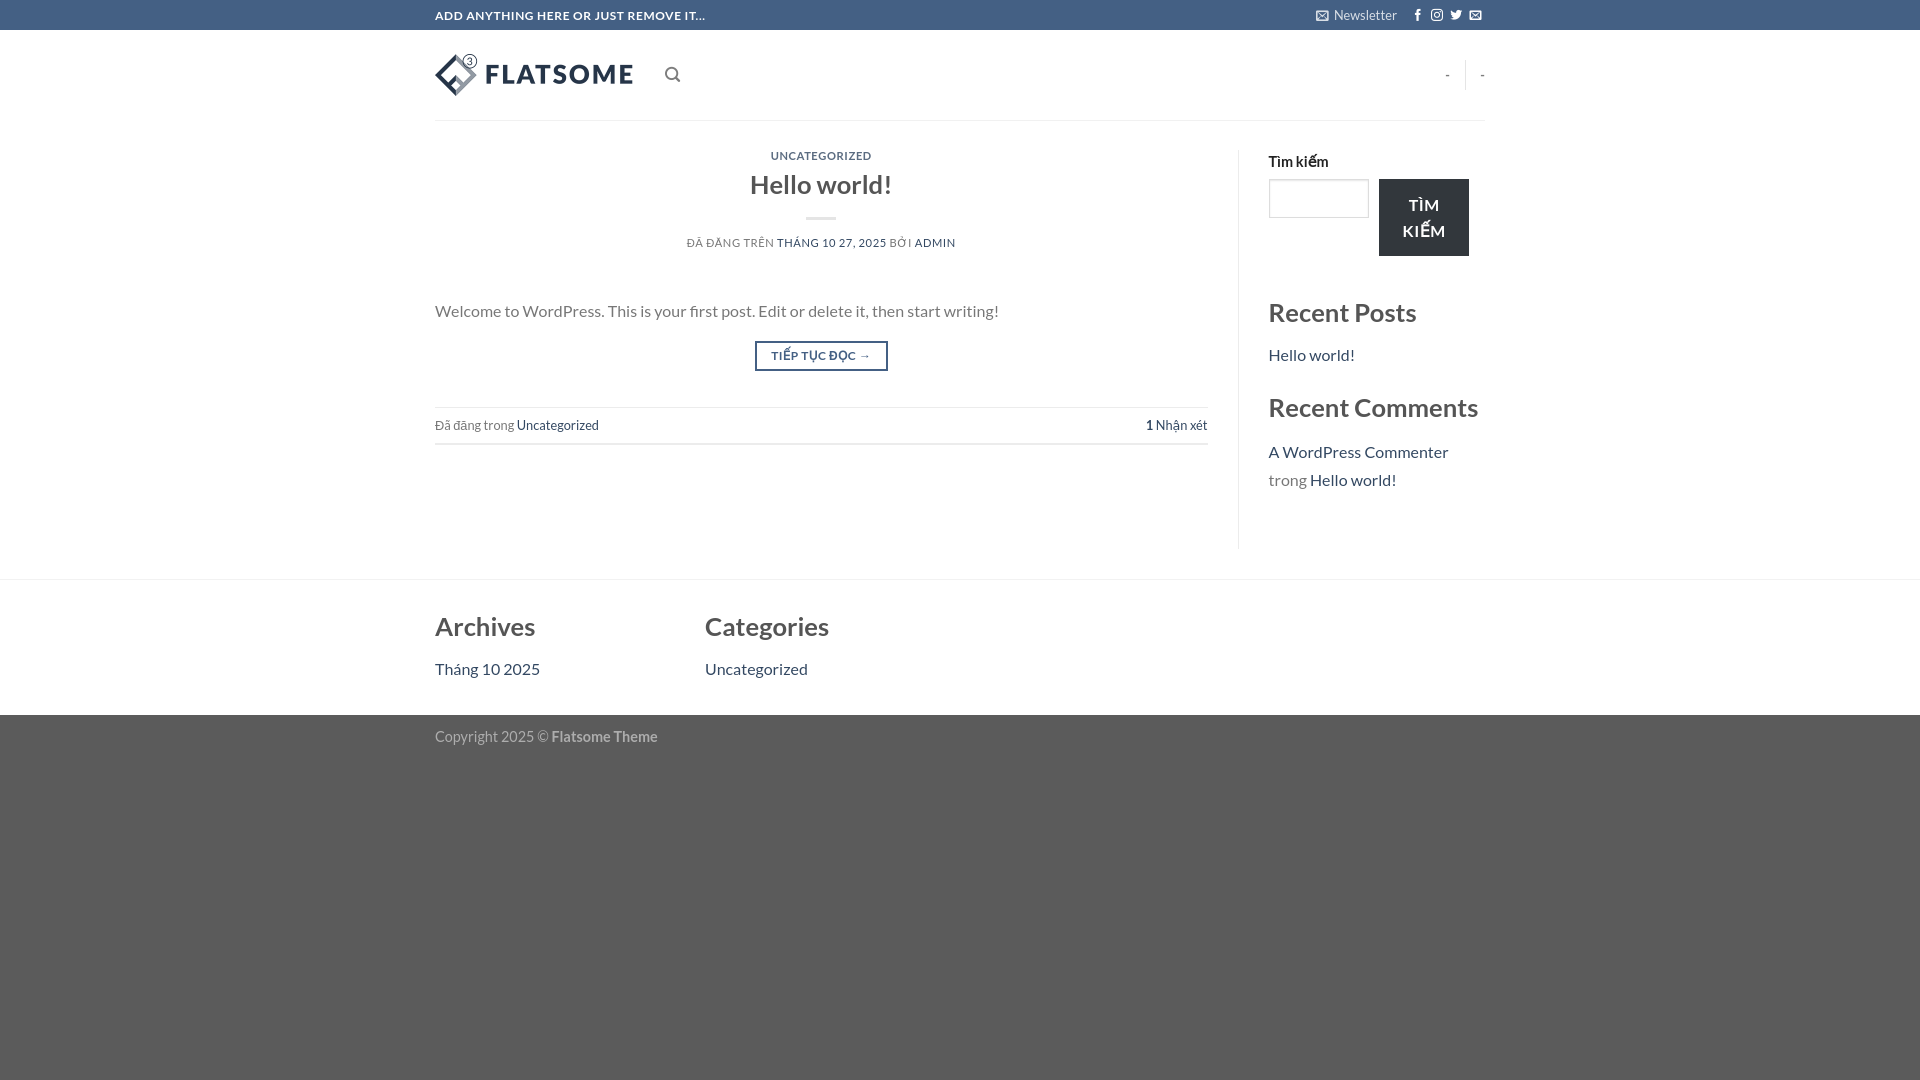This screenshot has width=1920, height=1080.
Task: Click the TÌM KIẾM search button
Action: pyautogui.click(x=1423, y=217)
